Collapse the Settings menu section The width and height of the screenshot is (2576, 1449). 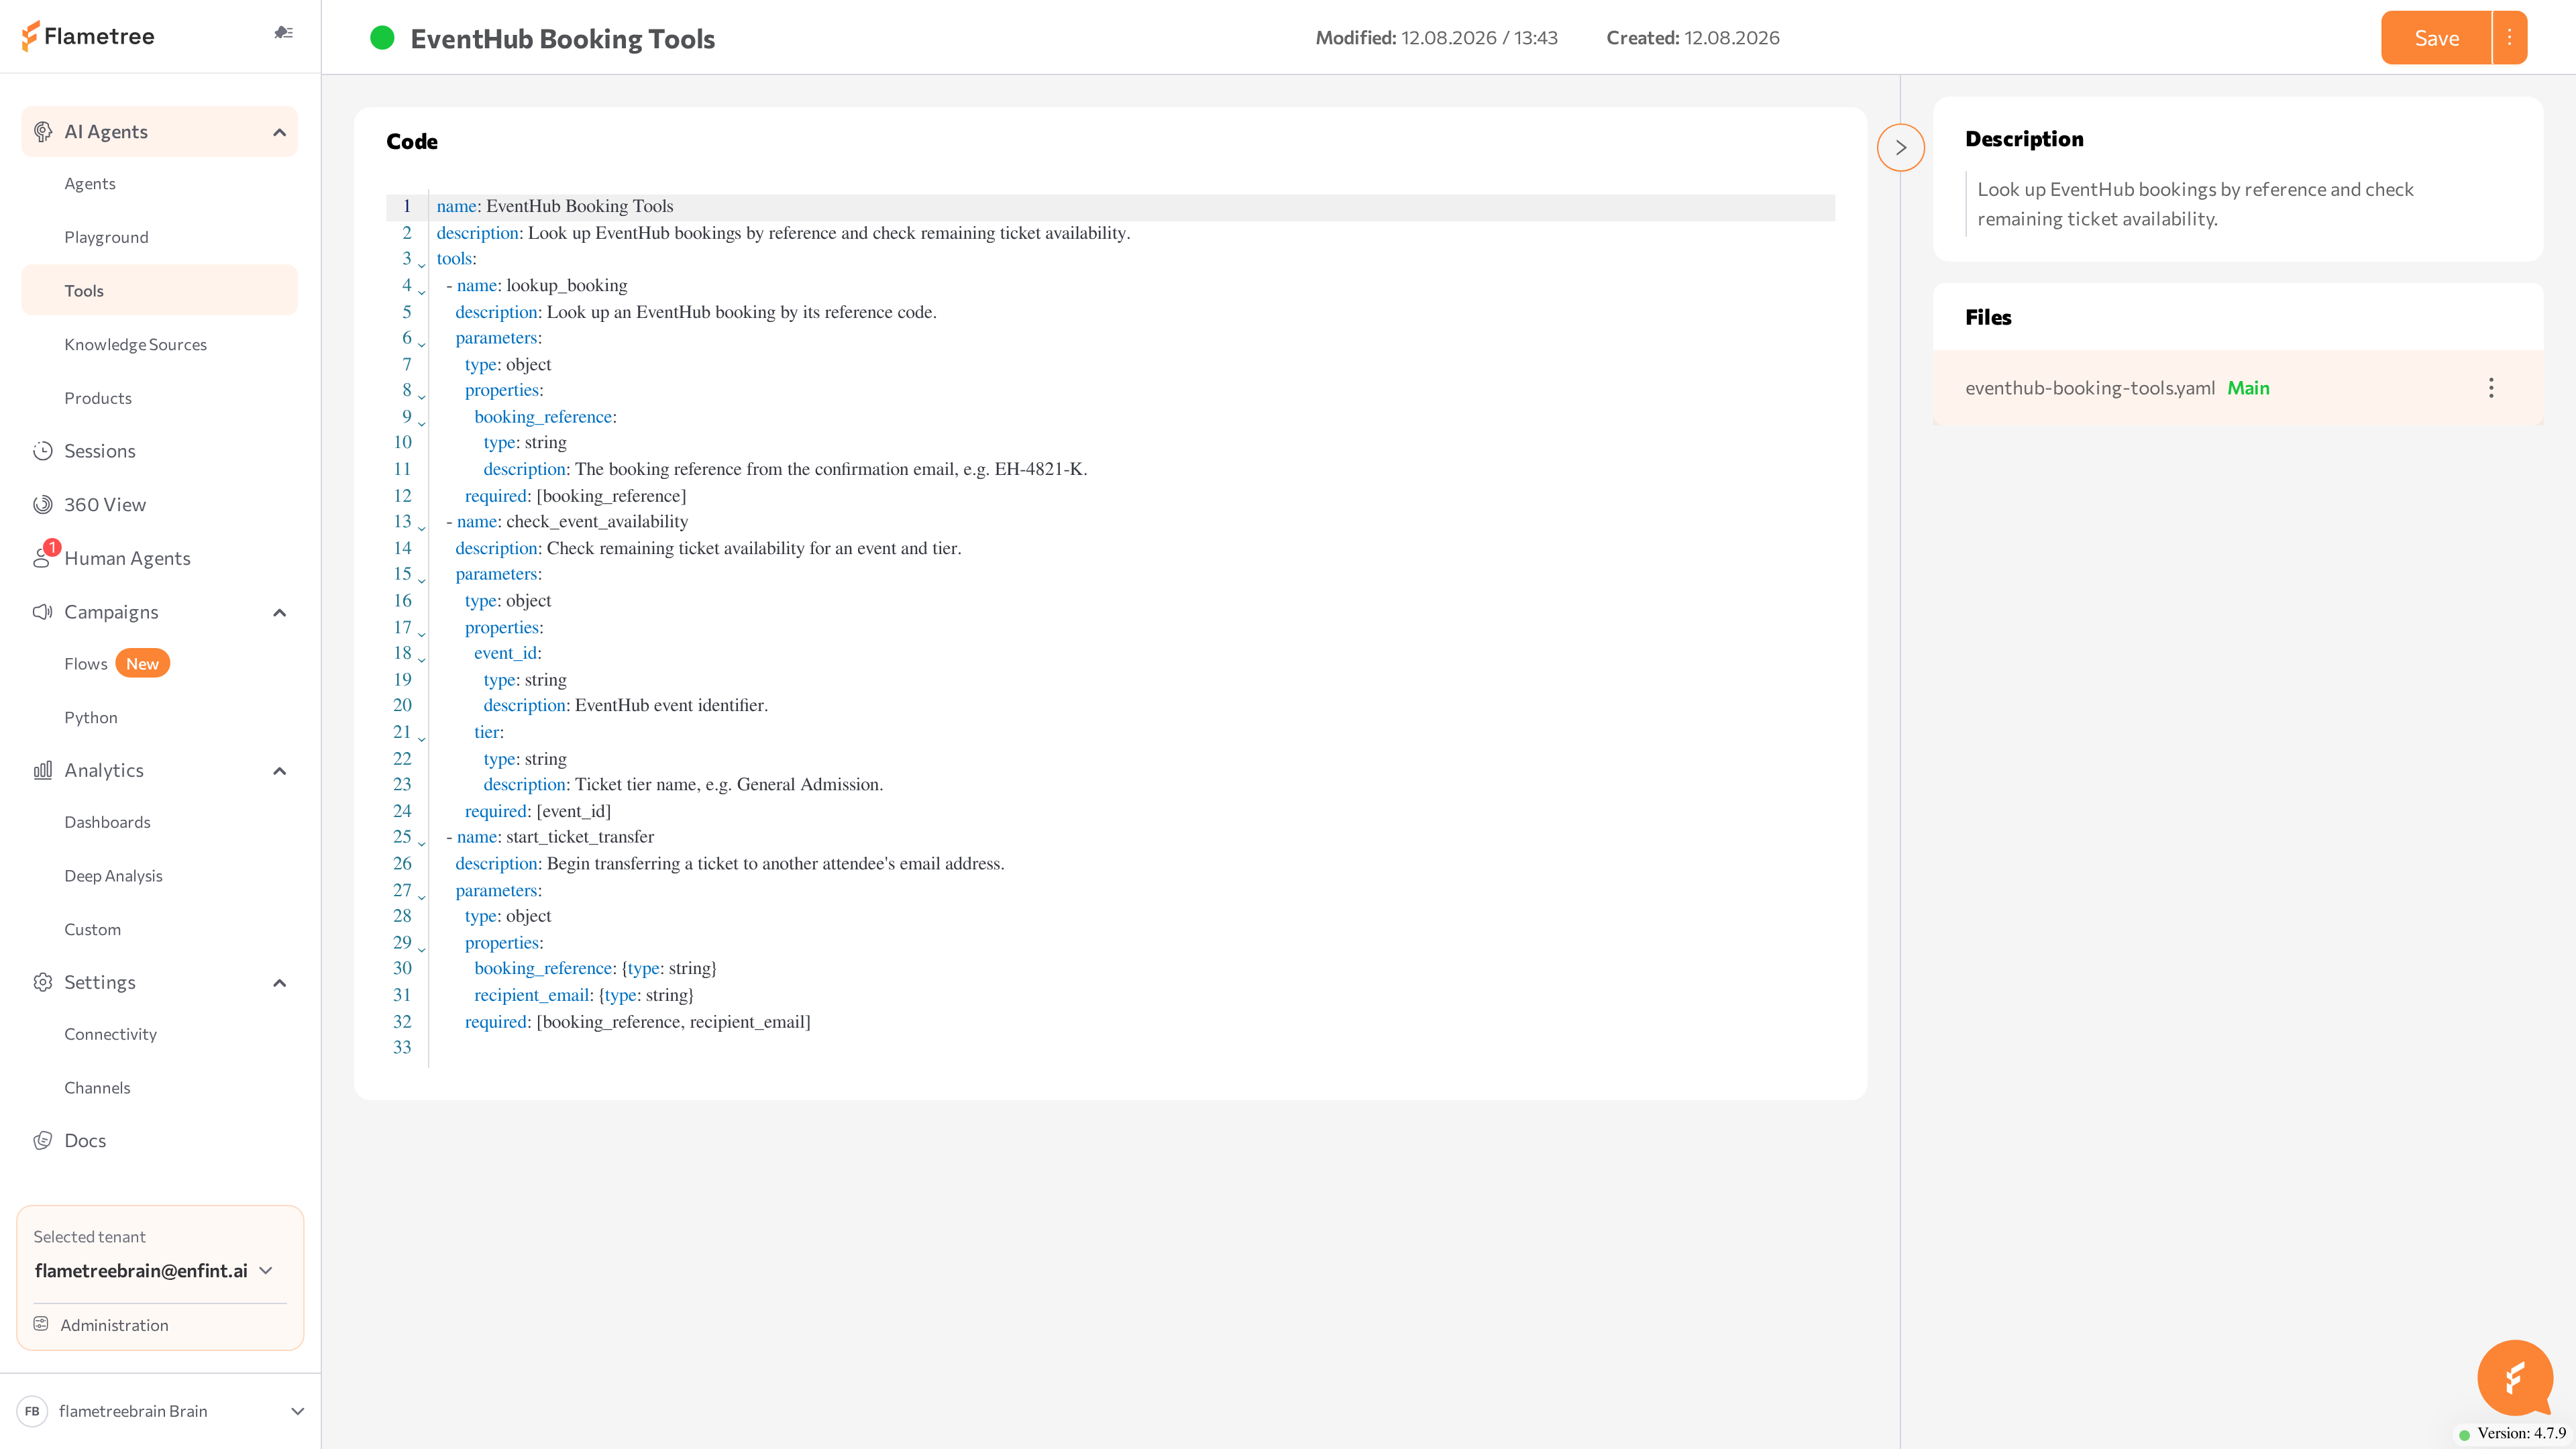click(280, 982)
